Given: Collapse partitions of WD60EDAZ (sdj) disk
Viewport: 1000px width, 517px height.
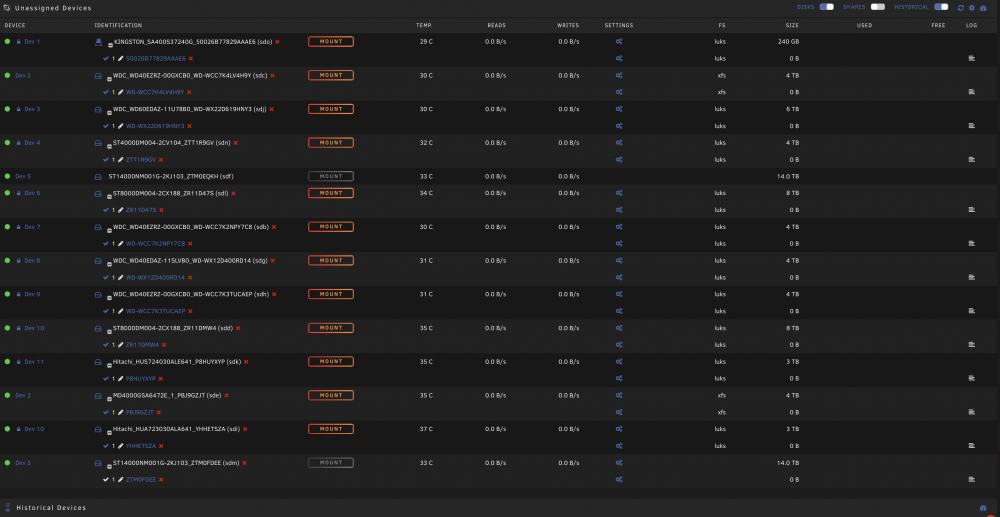Looking at the screenshot, I should (110, 113).
